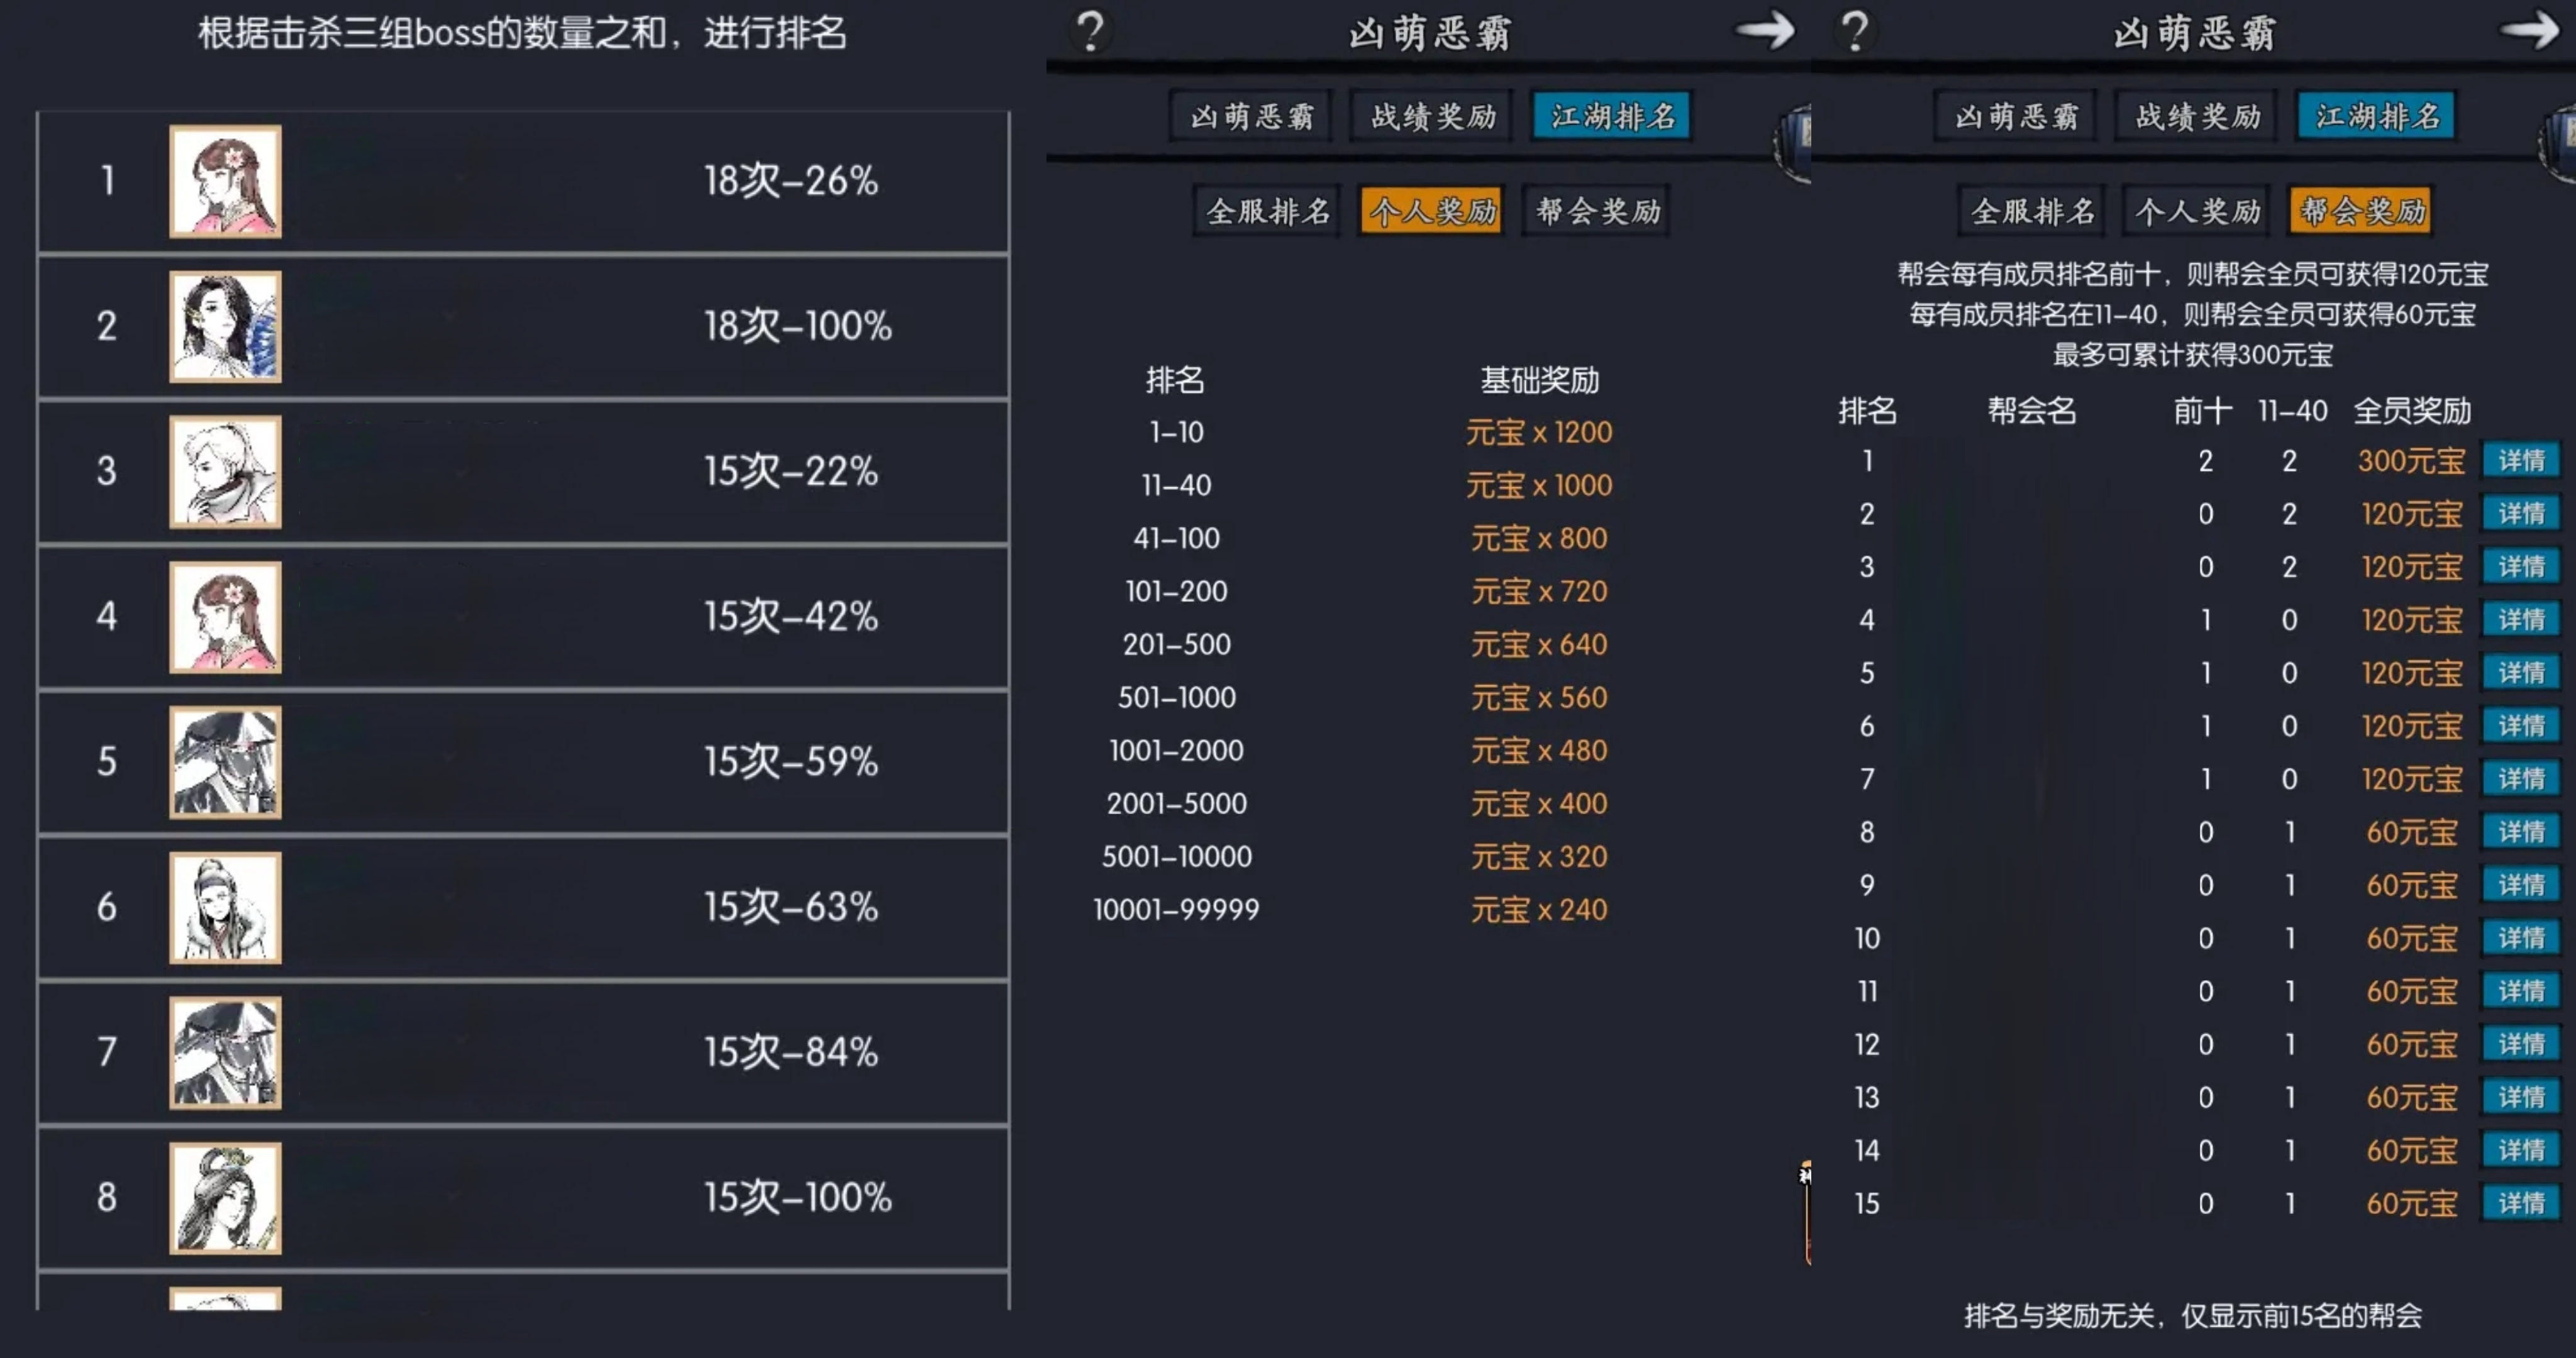Open rank 2 player's dark-haired avatar
This screenshot has width=2576, height=1358.
click(225, 326)
